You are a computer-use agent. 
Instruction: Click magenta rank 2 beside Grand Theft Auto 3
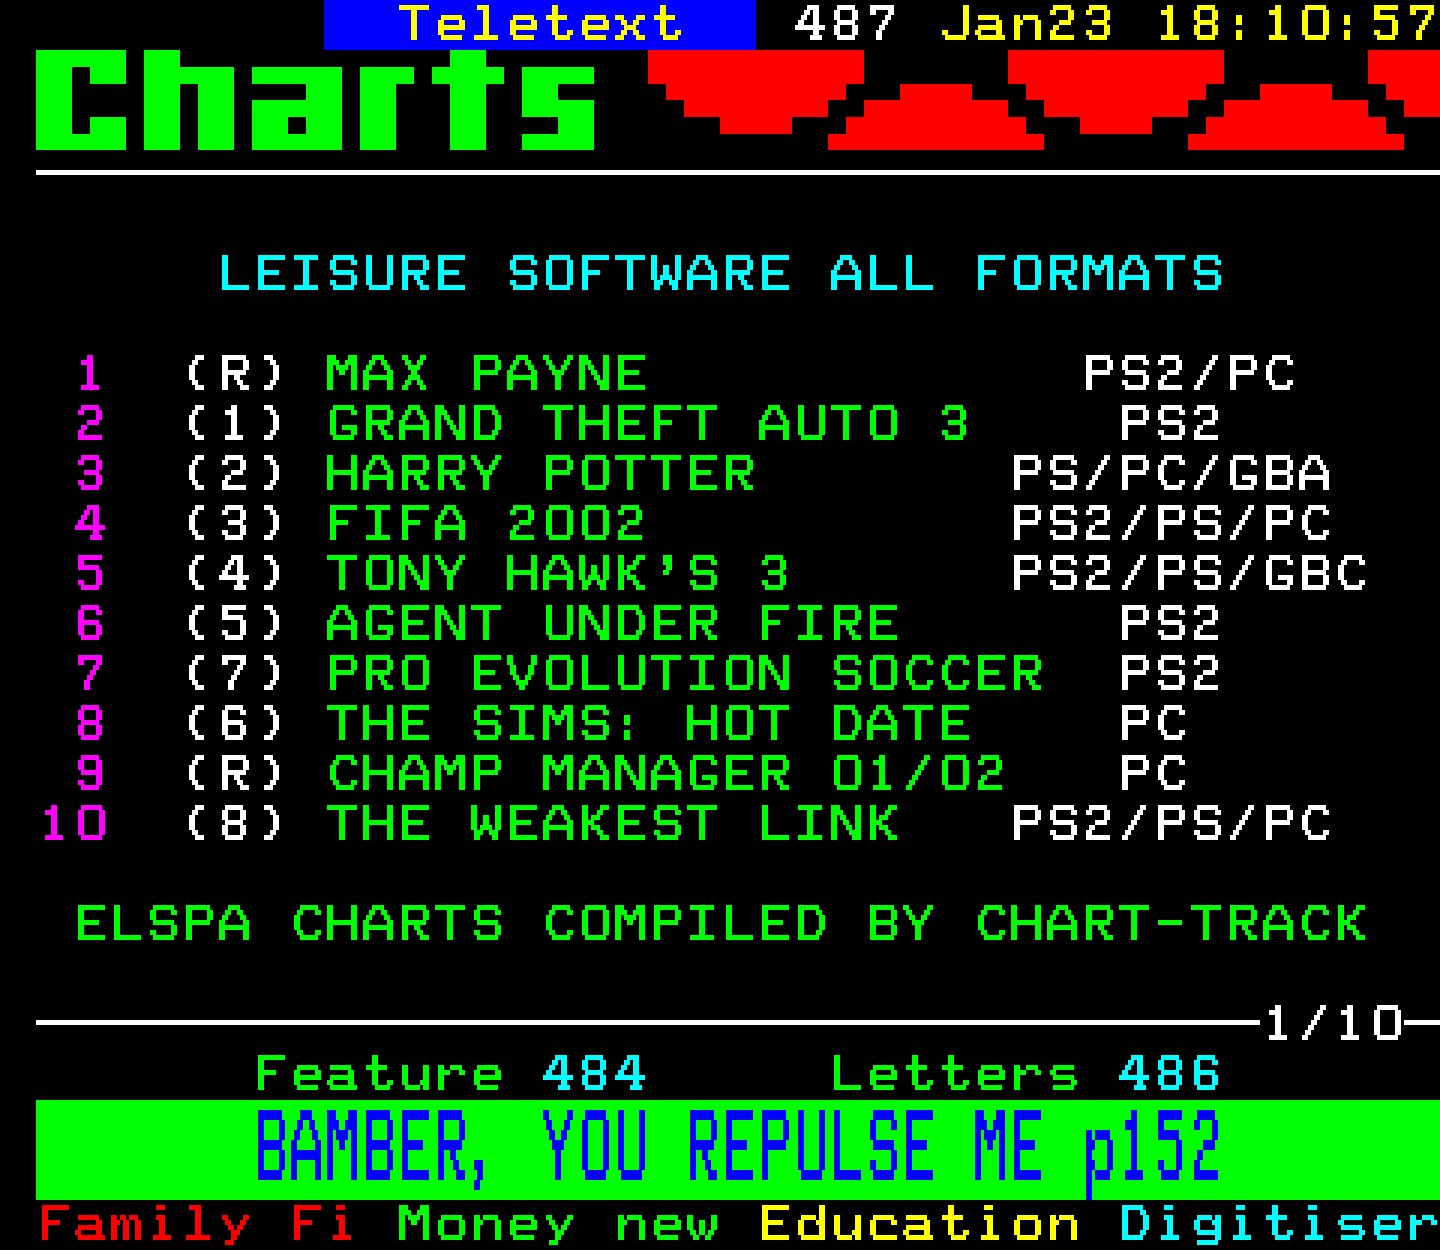90,424
